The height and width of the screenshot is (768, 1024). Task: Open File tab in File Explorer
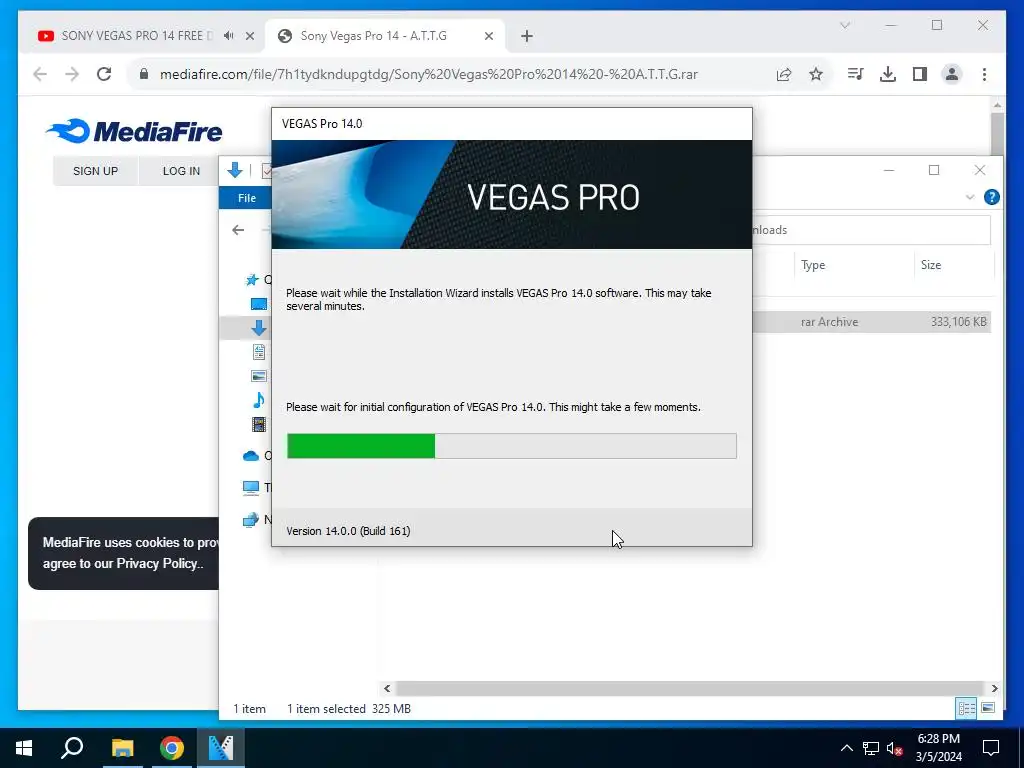(x=247, y=198)
